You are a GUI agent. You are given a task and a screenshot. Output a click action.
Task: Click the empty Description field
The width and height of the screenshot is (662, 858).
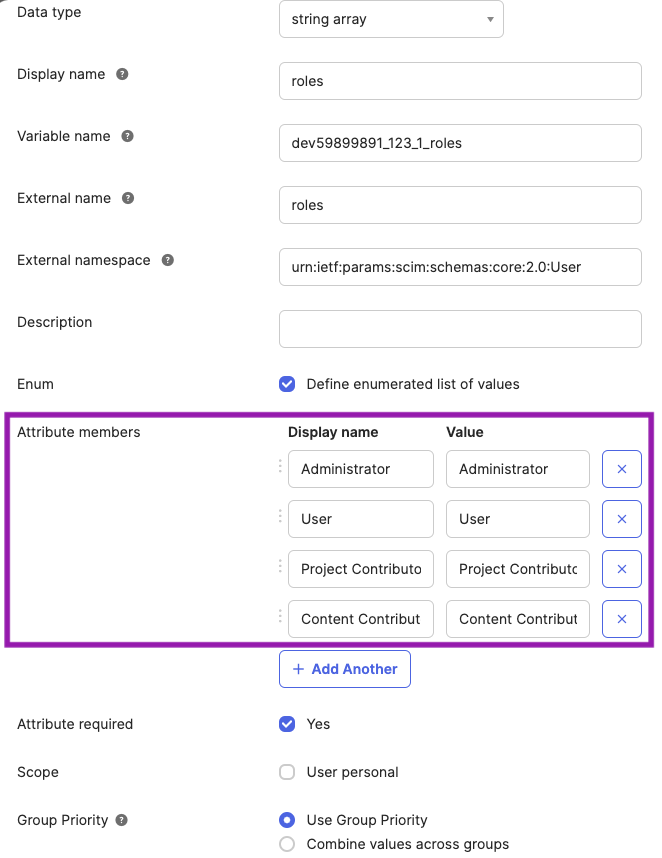[460, 329]
